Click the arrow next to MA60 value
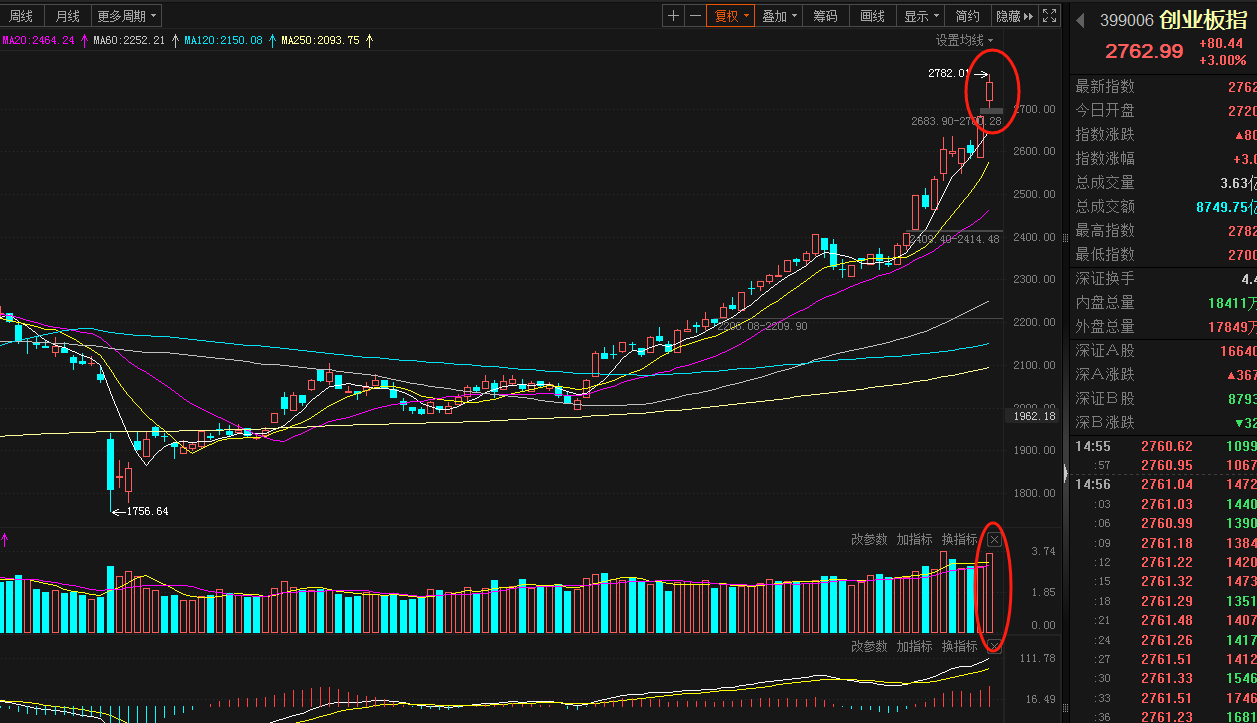The width and height of the screenshot is (1257, 723). (x=175, y=40)
